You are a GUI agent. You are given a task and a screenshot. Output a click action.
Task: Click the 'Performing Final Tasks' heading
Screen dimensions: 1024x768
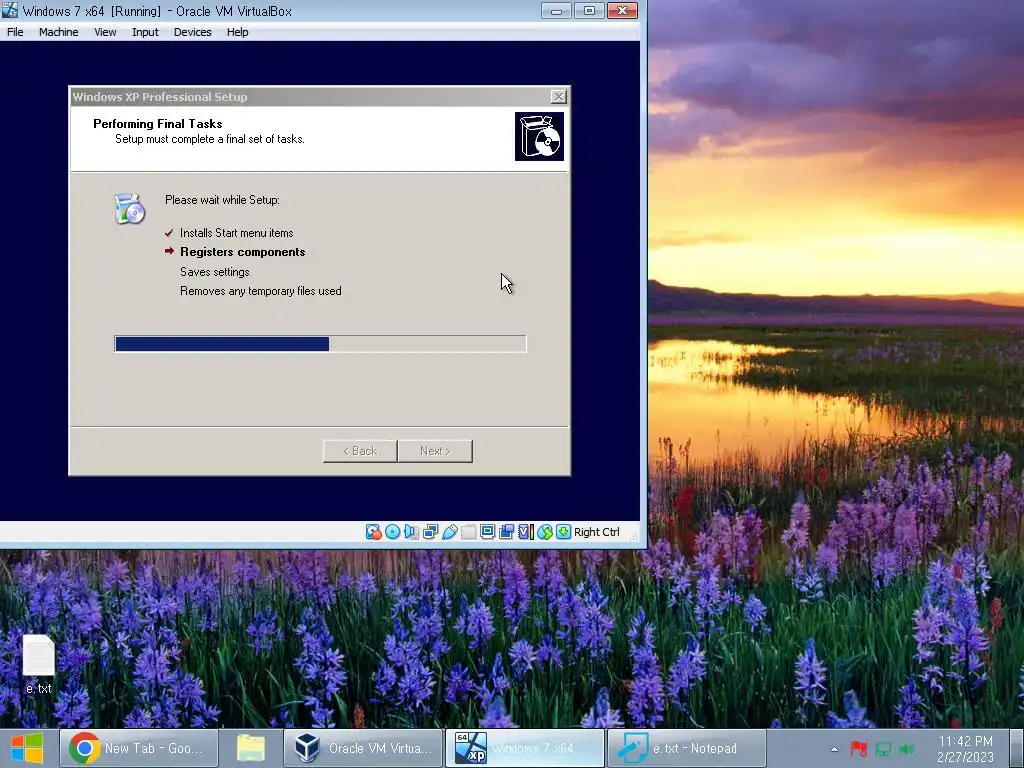(157, 123)
